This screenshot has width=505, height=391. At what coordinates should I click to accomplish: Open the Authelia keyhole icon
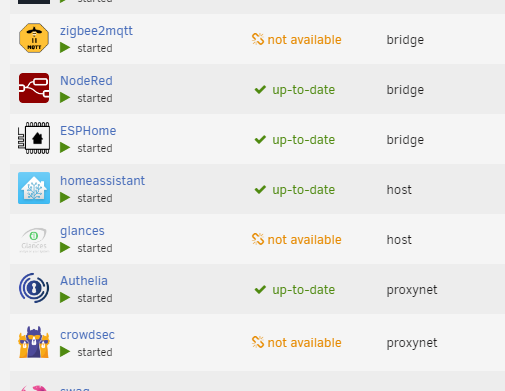pyautogui.click(x=34, y=288)
